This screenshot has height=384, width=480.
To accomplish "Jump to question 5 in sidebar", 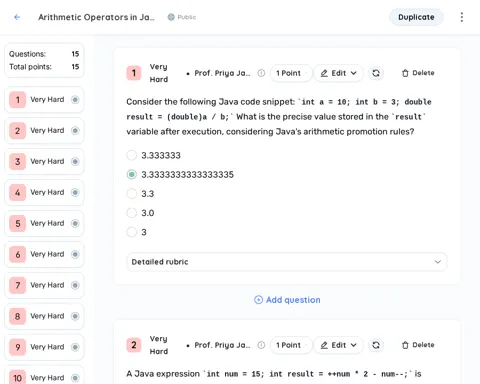I will coord(44,223).
